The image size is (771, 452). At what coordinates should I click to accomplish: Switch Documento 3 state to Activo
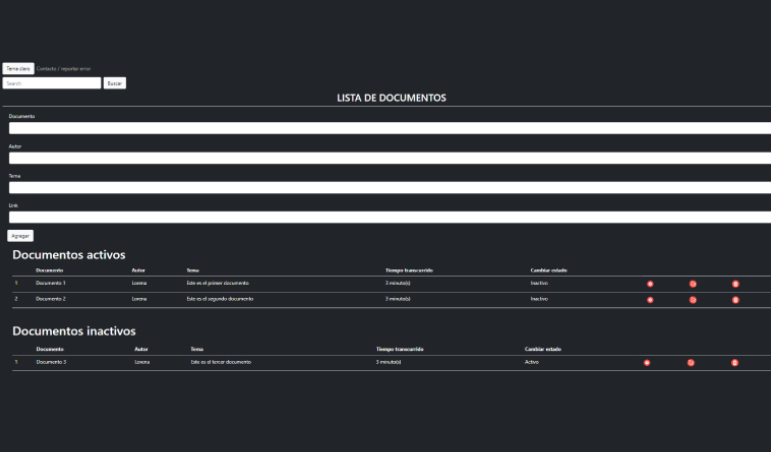click(531, 362)
